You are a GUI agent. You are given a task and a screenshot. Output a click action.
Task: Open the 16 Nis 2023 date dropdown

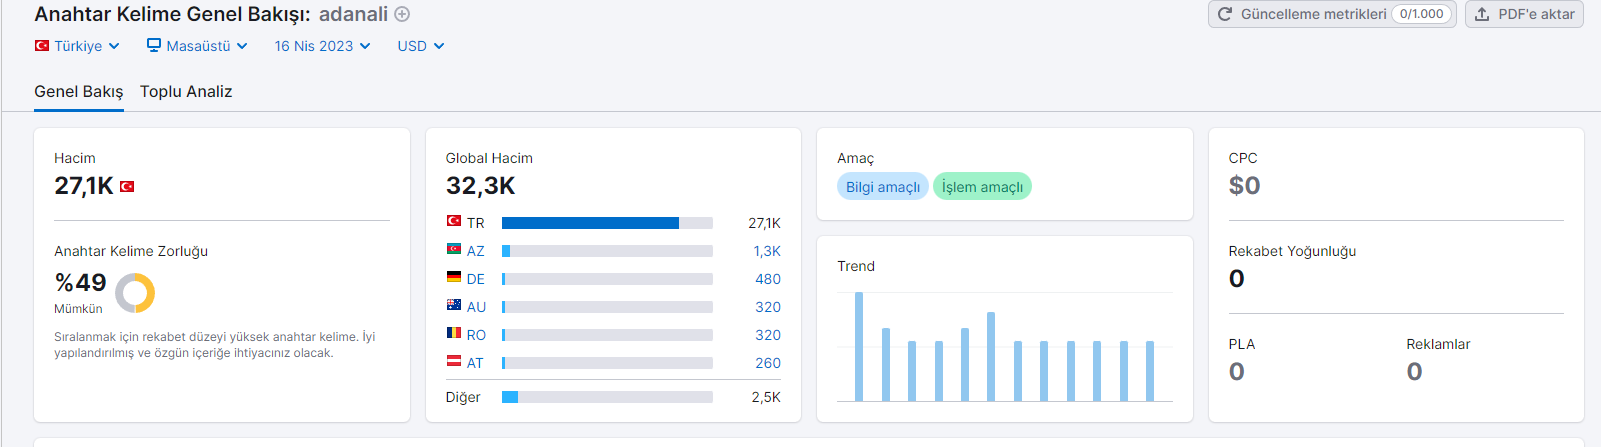point(323,46)
